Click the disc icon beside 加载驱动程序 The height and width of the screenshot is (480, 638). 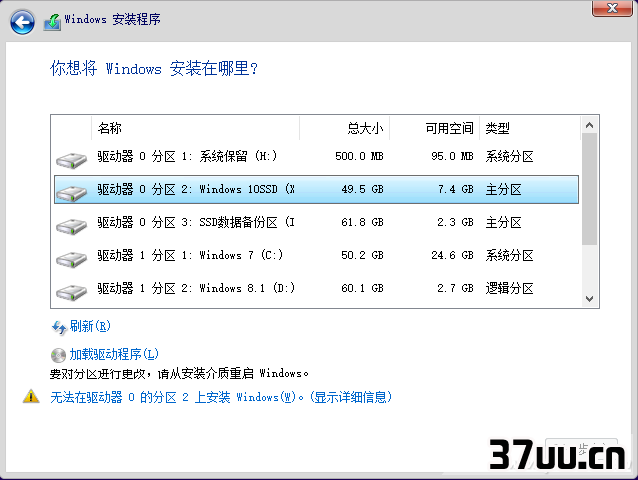pos(58,355)
